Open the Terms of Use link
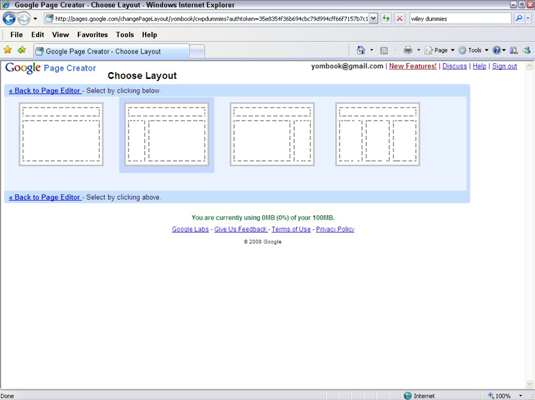 point(291,229)
